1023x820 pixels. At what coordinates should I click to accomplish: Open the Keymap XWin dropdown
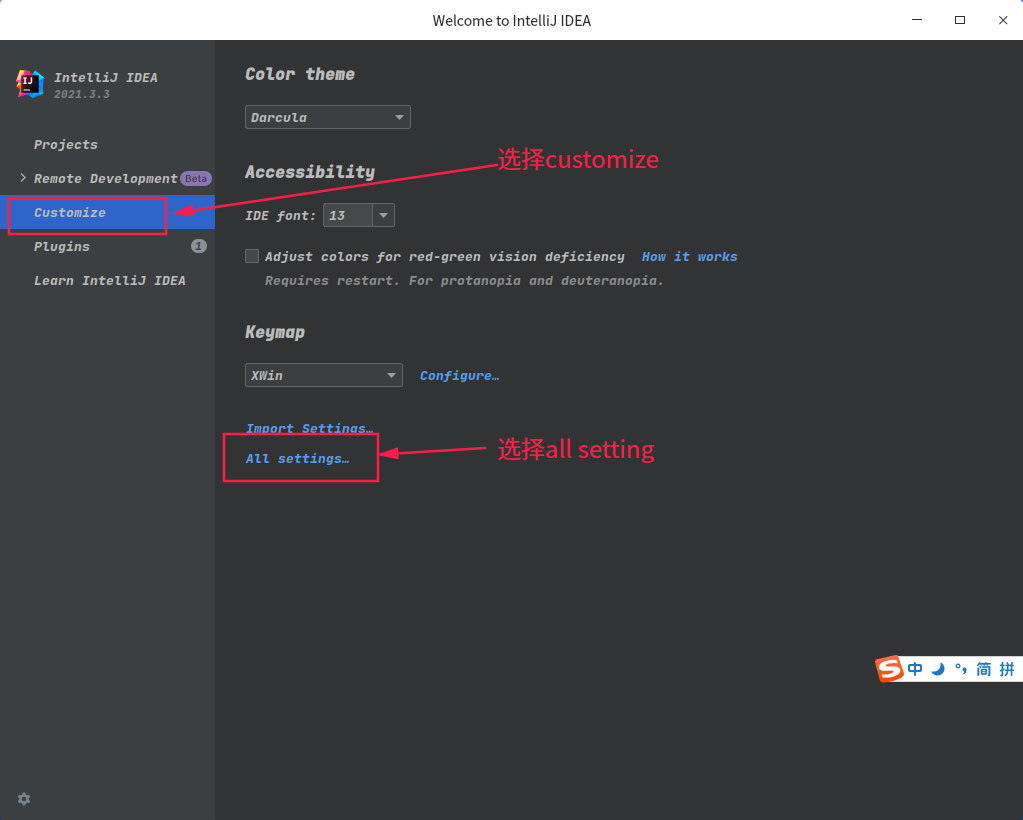[x=324, y=375]
